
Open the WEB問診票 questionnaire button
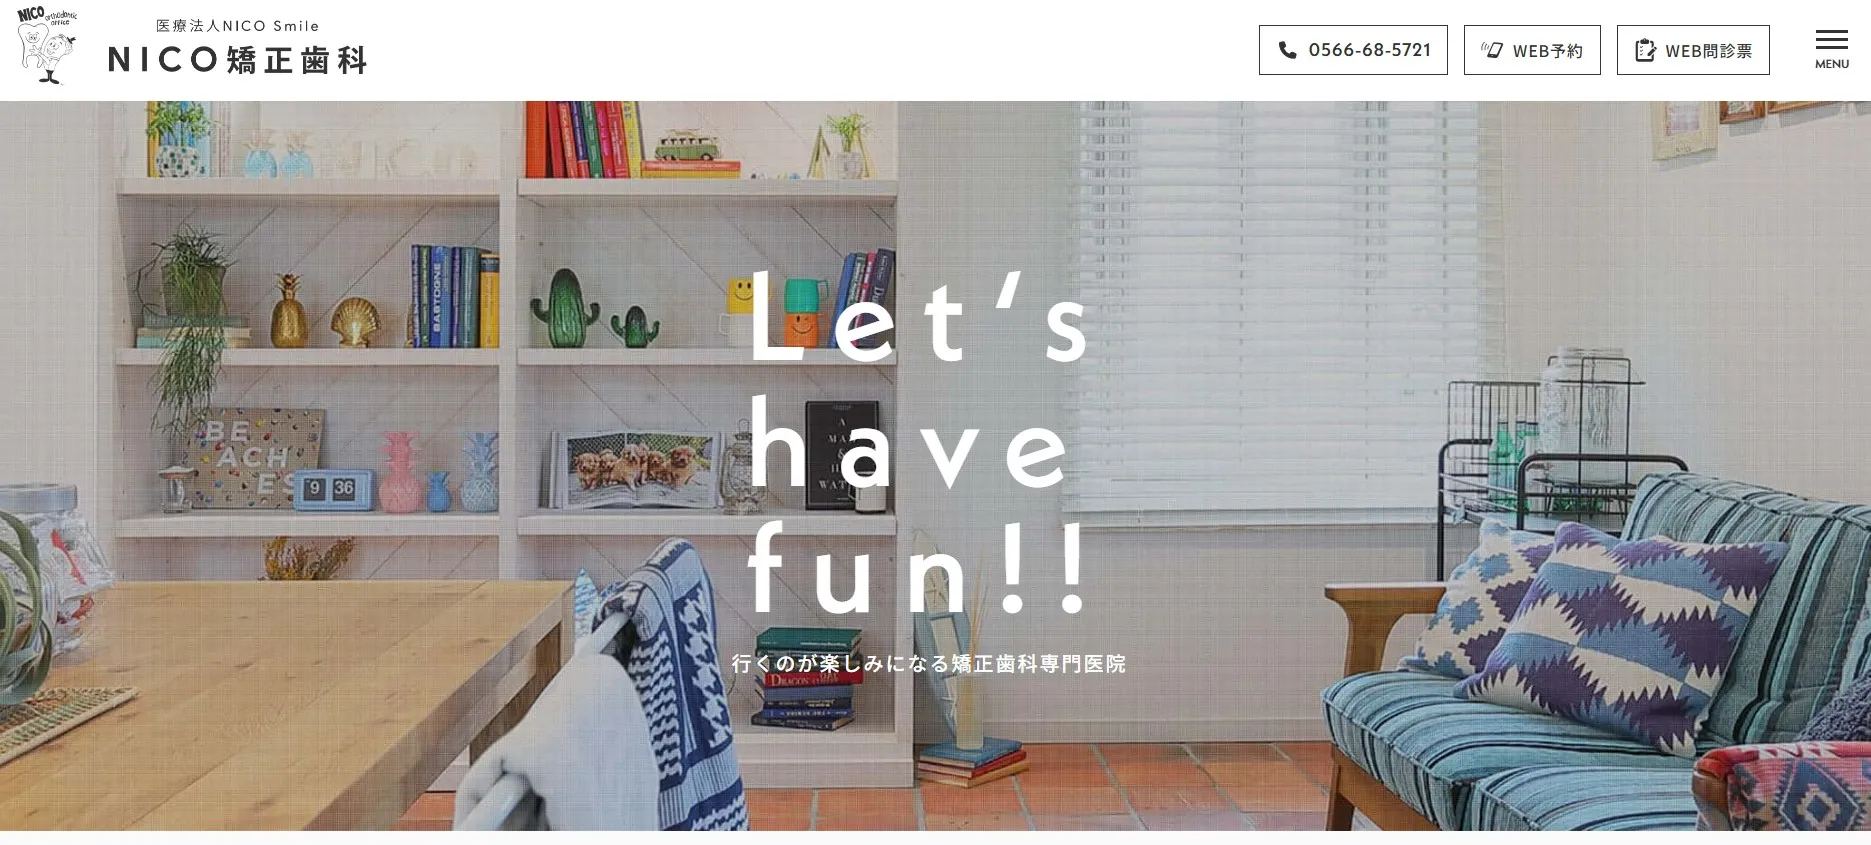[1693, 50]
